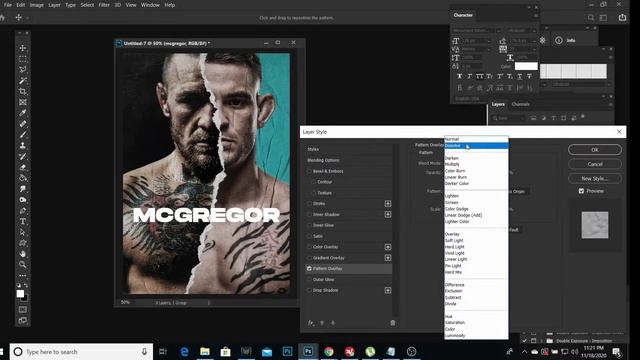640x360 pixels.
Task: Open the Window menu
Action: (150, 5)
